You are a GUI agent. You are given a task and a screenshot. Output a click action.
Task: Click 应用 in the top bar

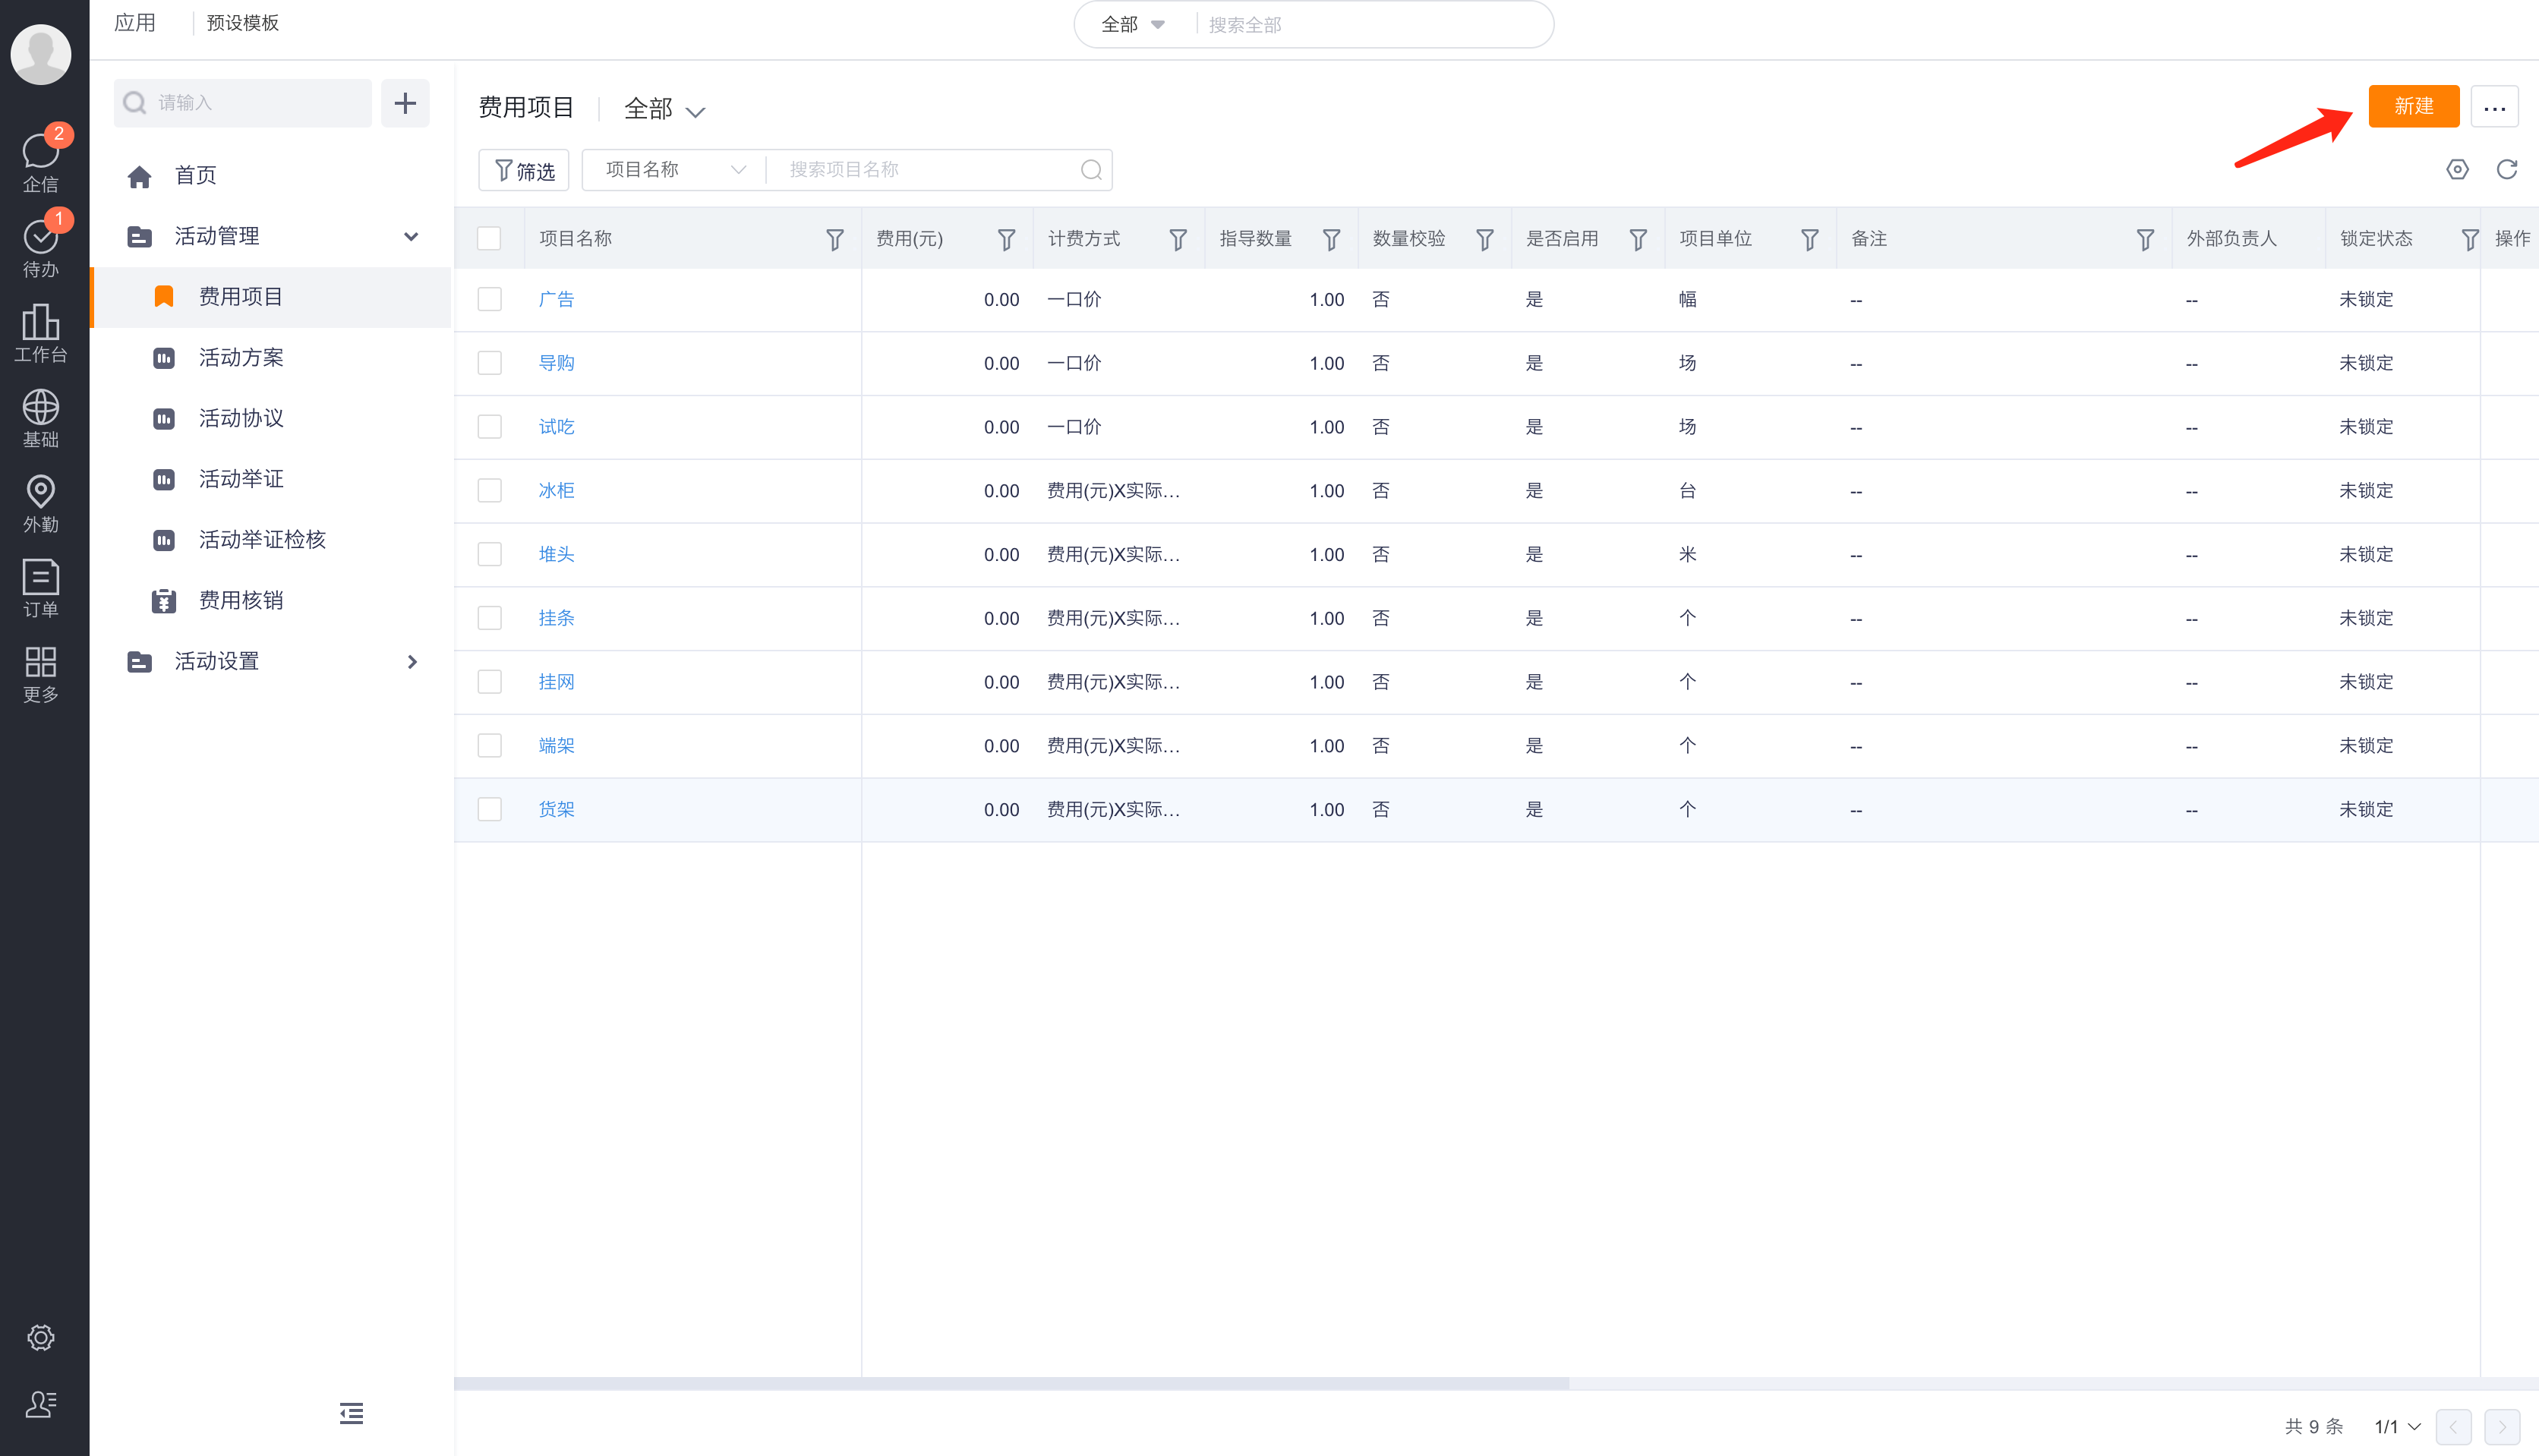click(x=134, y=23)
